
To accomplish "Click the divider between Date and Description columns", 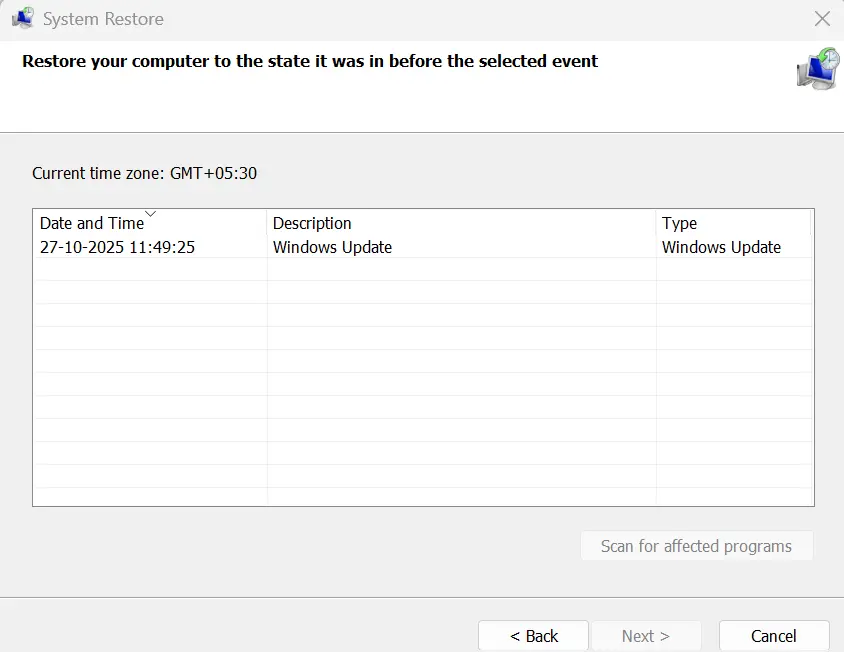I will [267, 223].
